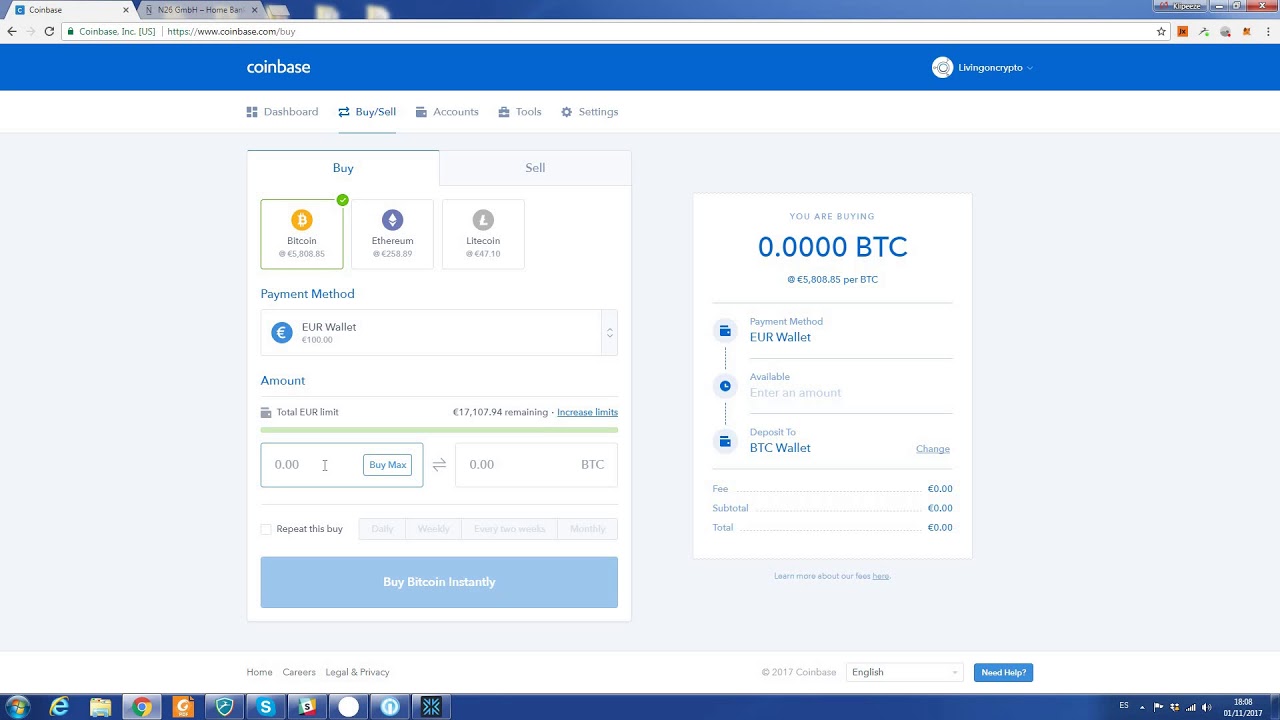Open the Settings nav item

pos(590,112)
